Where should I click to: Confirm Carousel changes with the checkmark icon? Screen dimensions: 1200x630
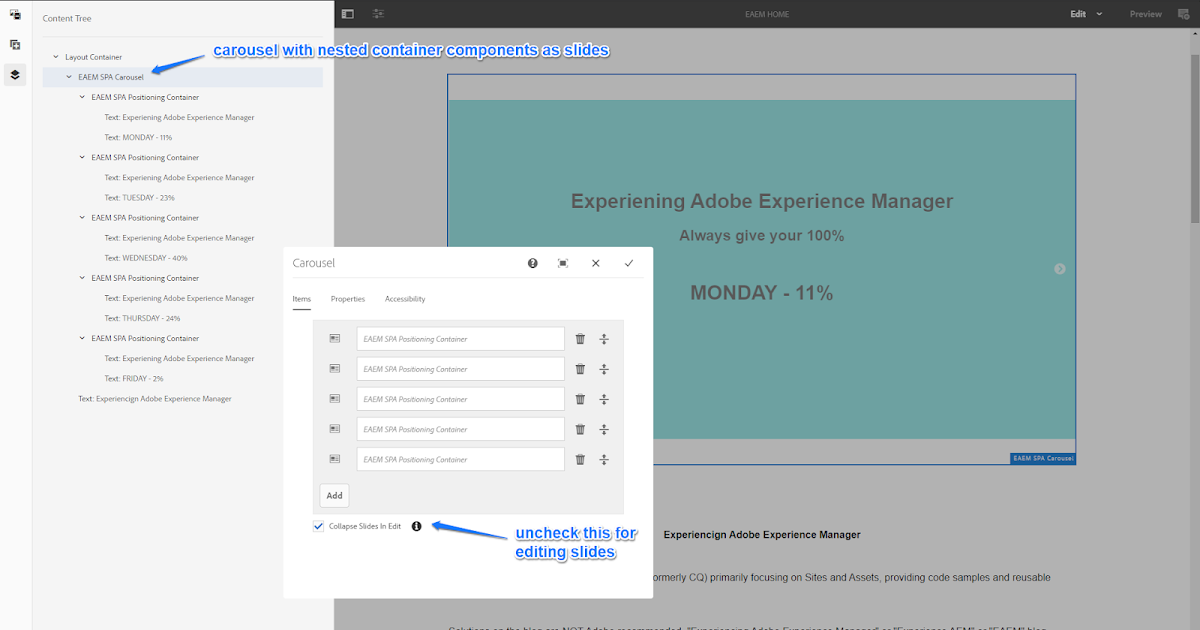[x=629, y=263]
